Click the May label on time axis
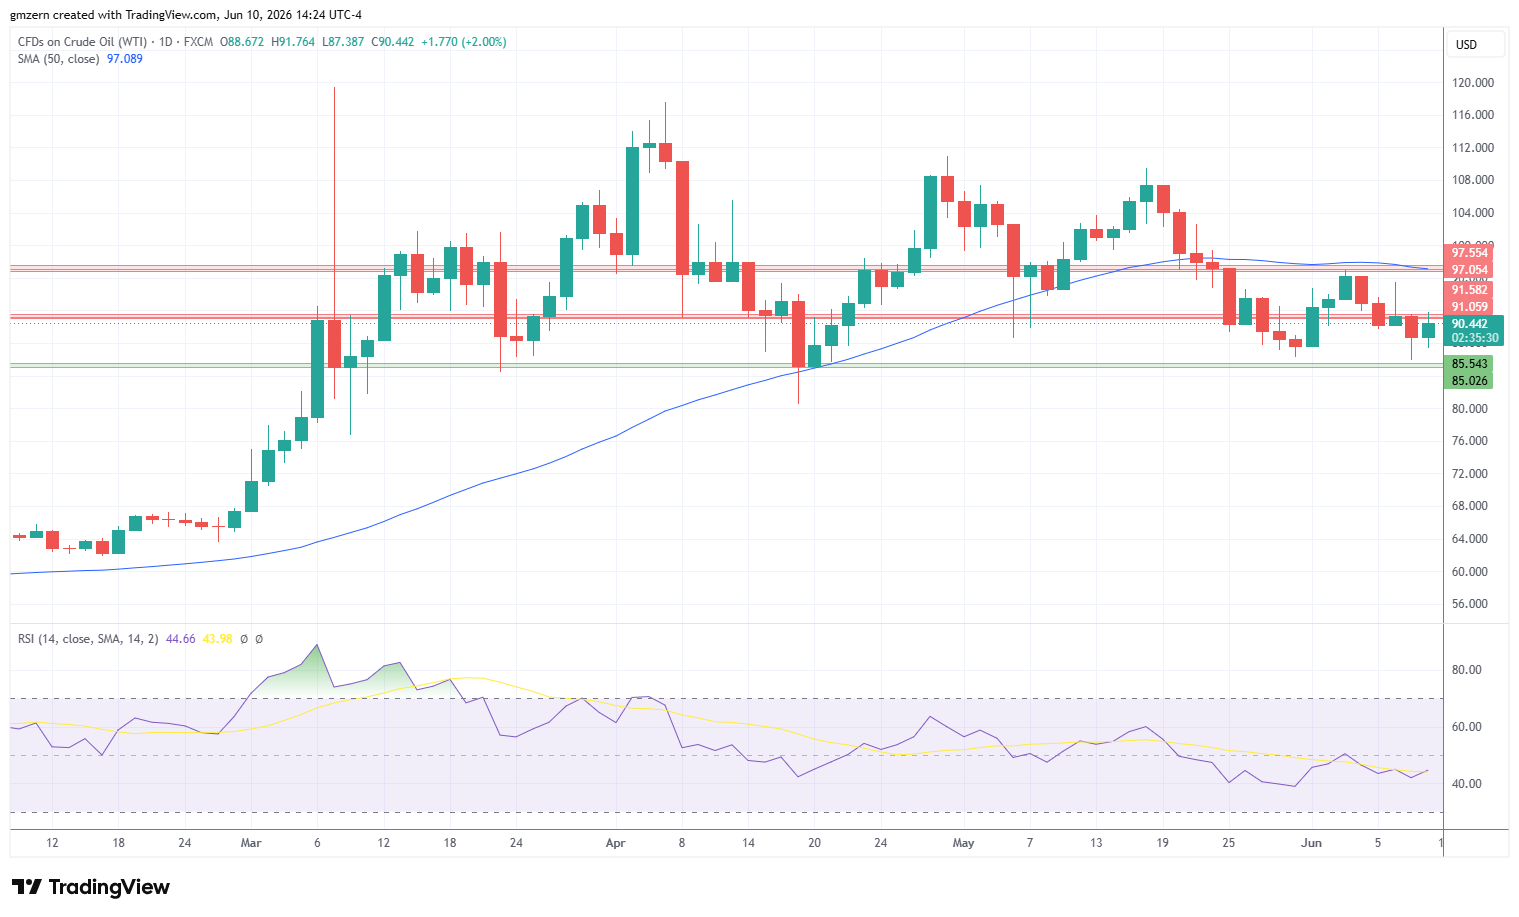The image size is (1519, 917). [x=963, y=843]
